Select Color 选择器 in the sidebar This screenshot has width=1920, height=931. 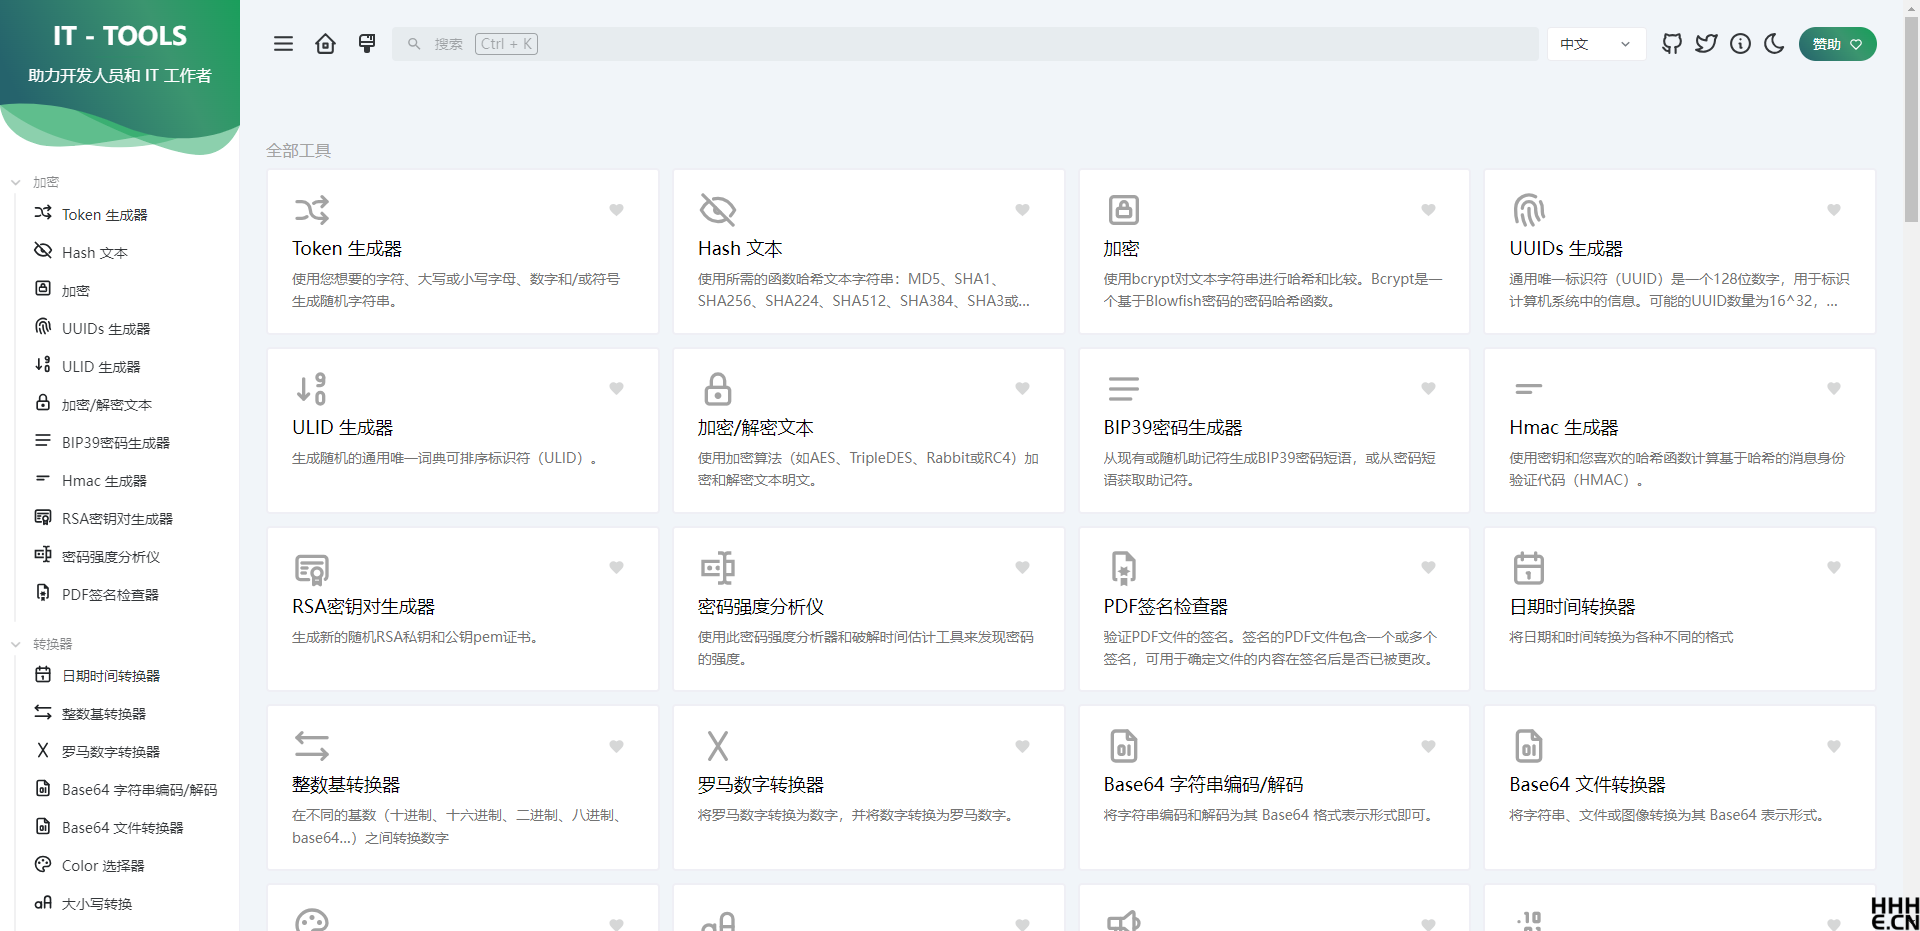(102, 866)
